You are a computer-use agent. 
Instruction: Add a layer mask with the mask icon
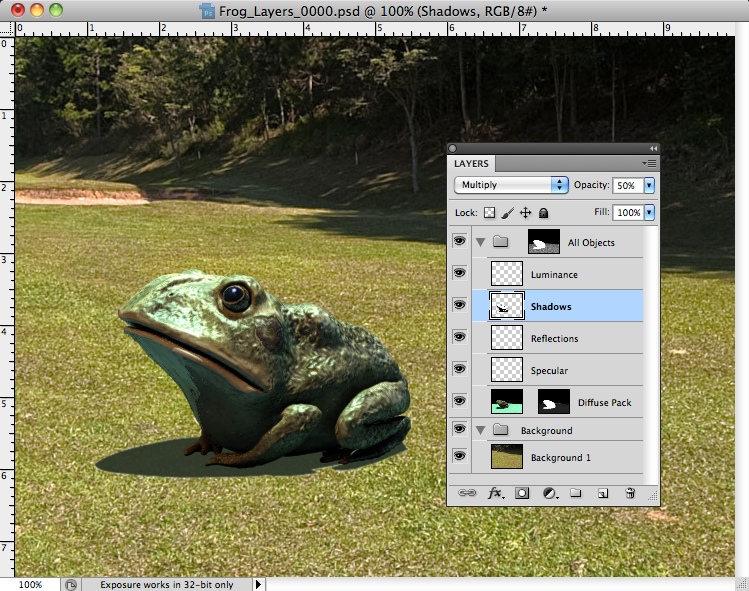coord(522,493)
